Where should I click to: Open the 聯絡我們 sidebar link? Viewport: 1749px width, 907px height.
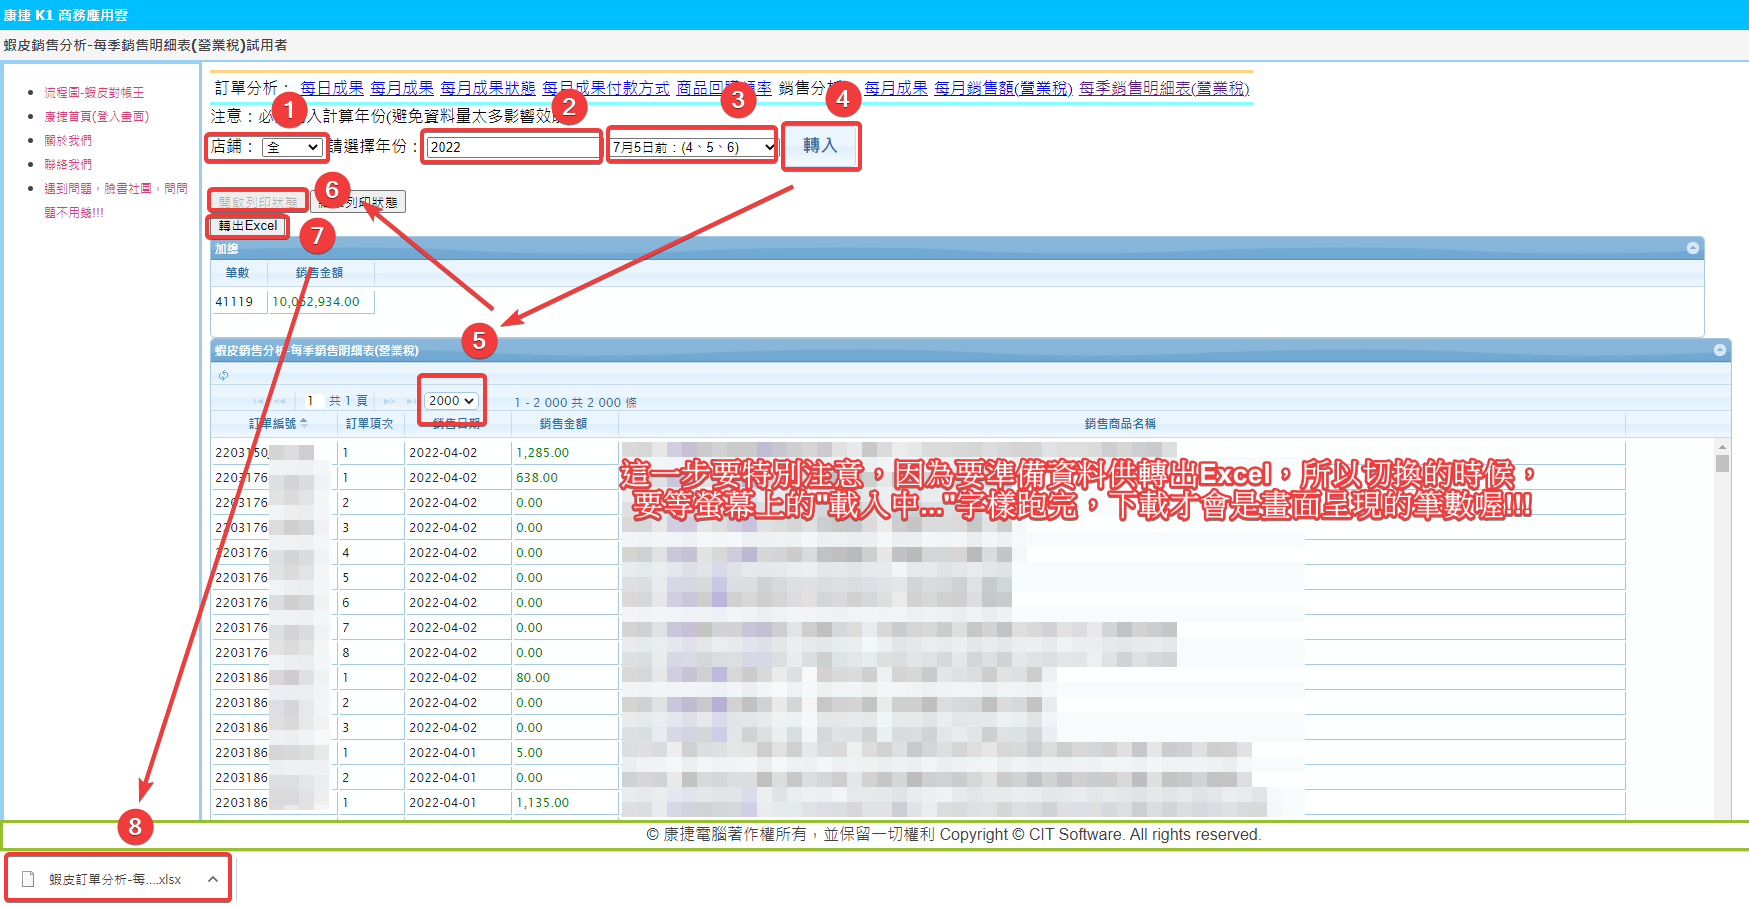pos(68,164)
